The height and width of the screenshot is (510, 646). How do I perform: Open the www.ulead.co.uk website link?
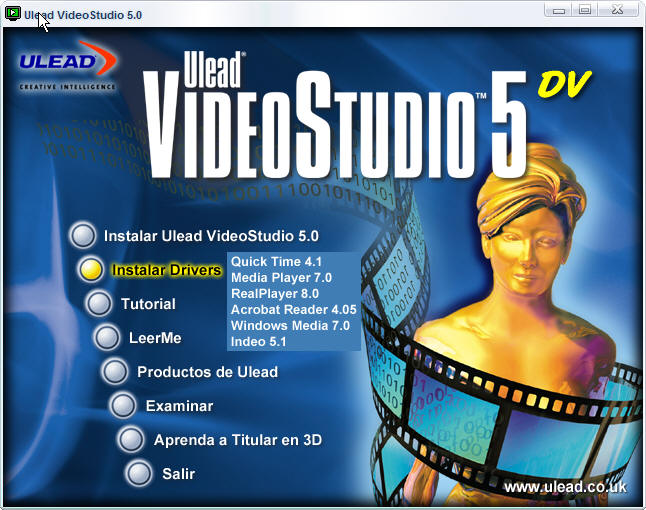click(565, 487)
